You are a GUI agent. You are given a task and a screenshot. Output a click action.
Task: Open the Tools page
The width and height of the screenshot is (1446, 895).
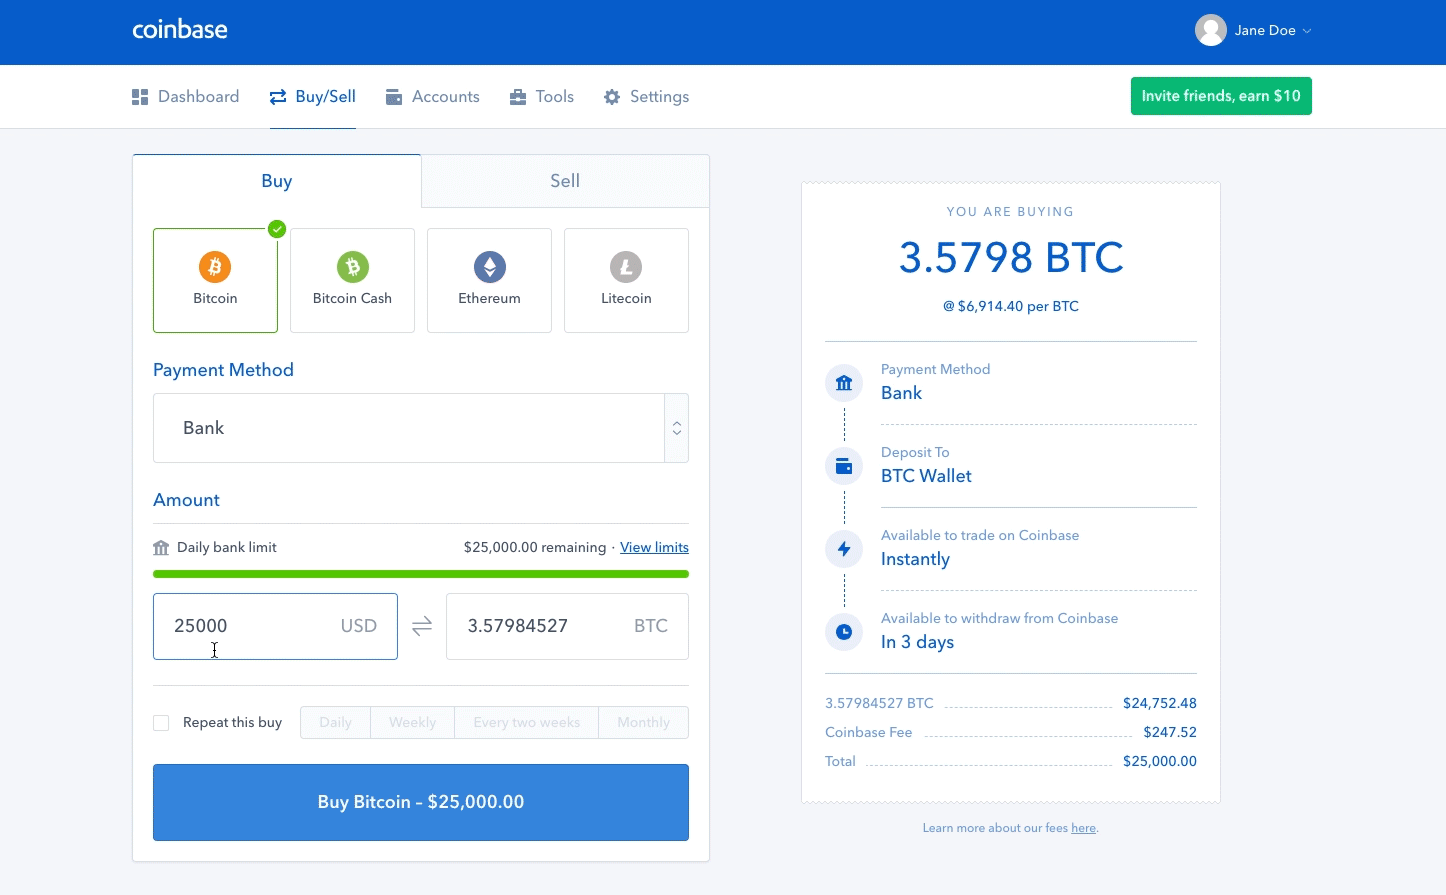click(542, 97)
